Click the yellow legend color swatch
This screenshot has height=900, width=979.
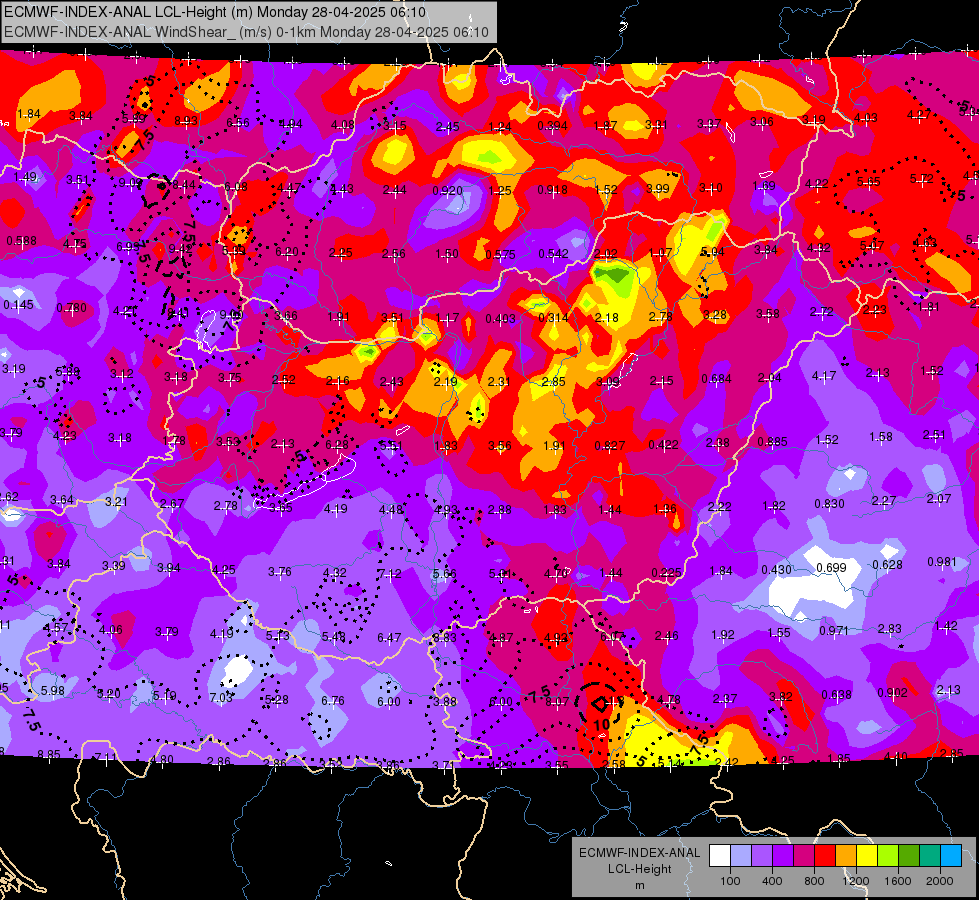pyautogui.click(x=867, y=856)
